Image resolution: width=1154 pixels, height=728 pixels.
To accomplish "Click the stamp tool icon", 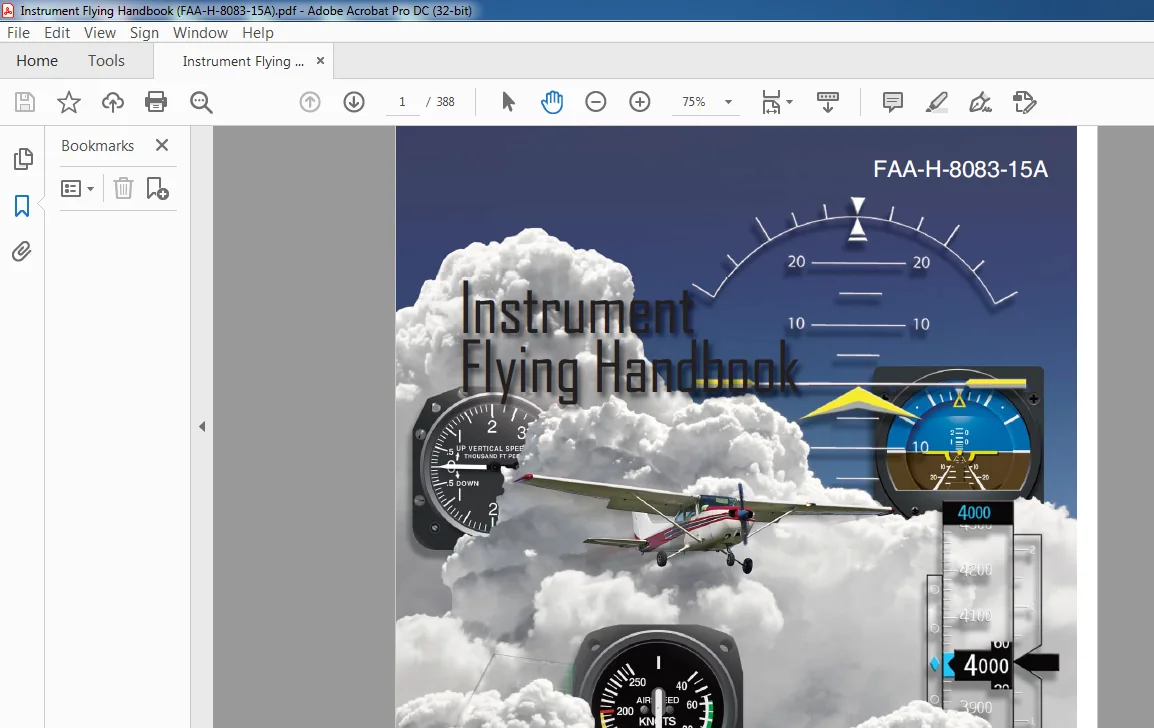I will 1024,102.
